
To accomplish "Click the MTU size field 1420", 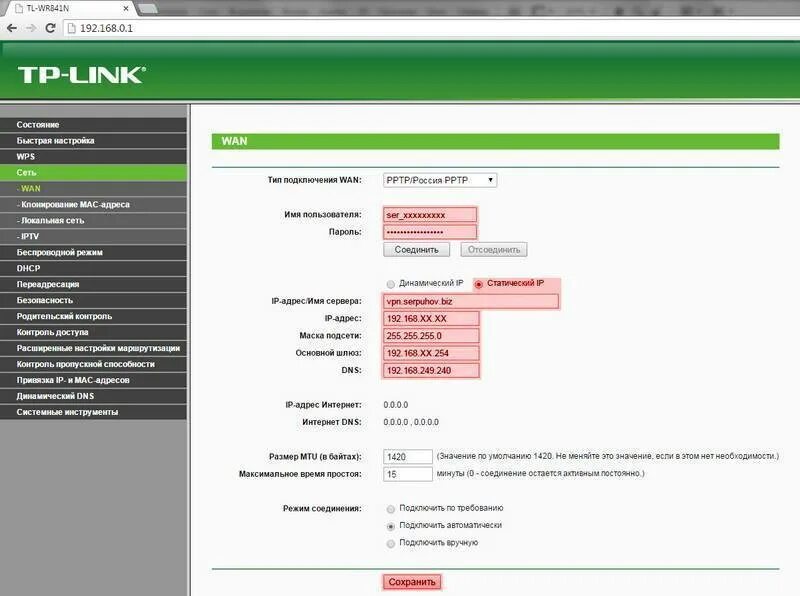I will point(408,457).
